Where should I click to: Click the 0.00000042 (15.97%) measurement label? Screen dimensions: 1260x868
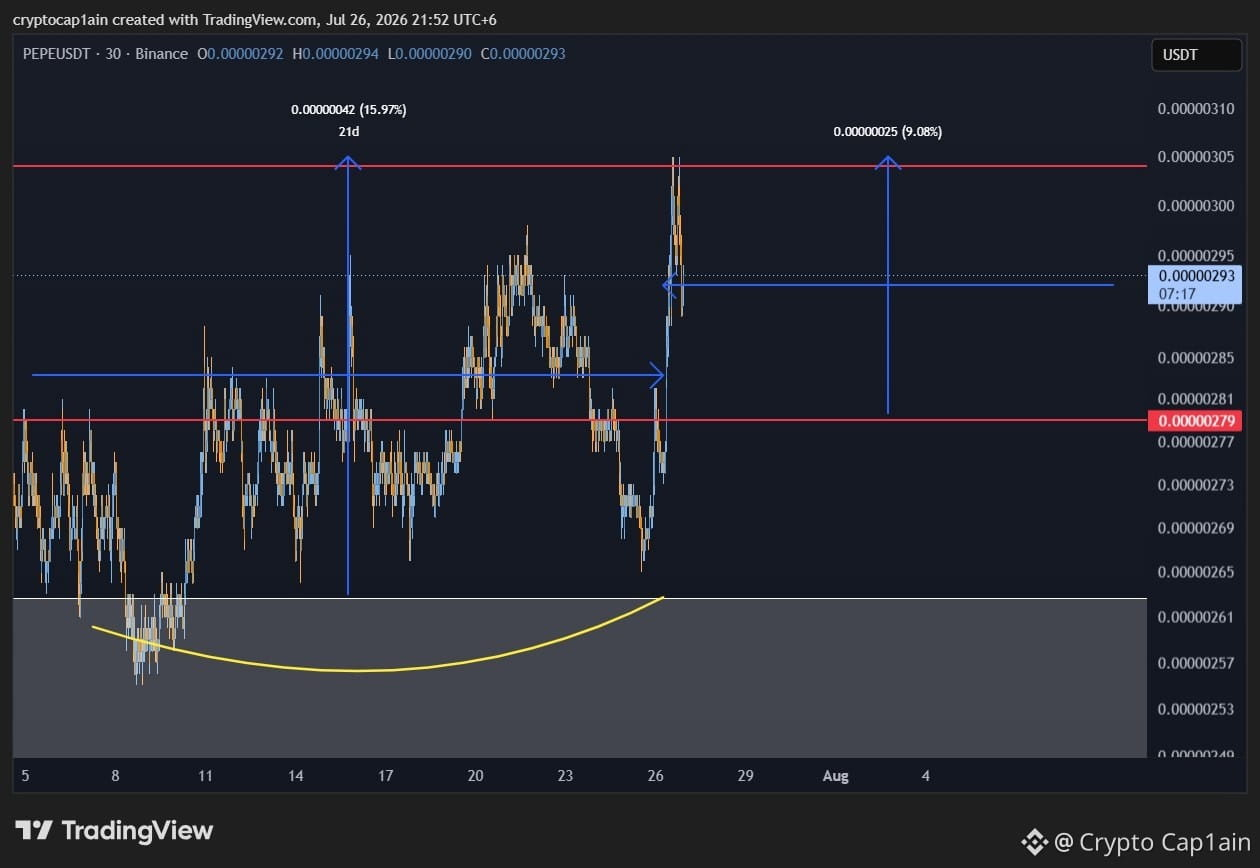click(348, 110)
